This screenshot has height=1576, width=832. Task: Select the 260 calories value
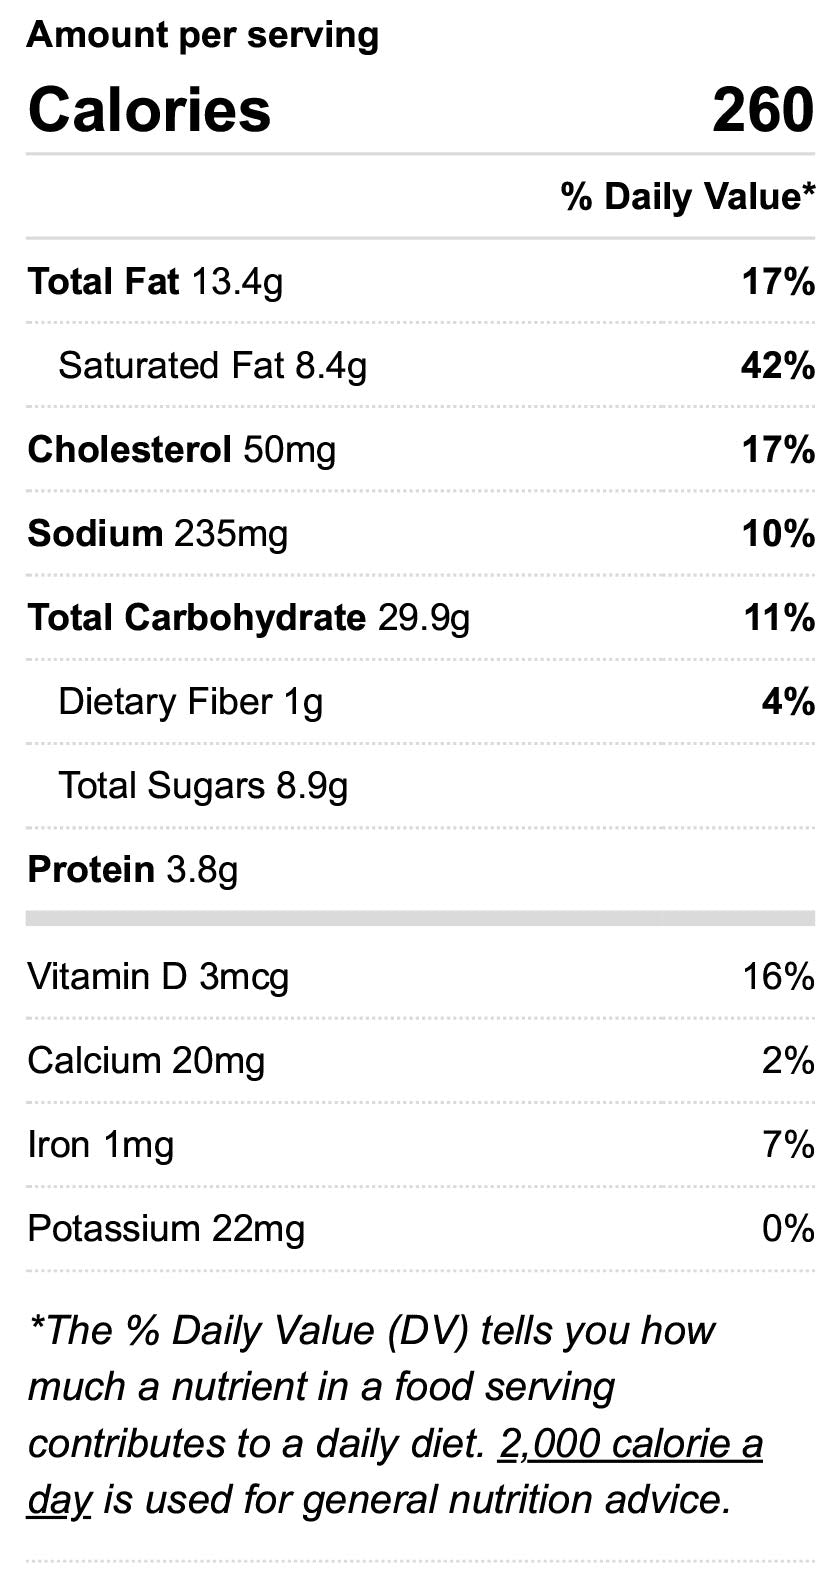coord(763,110)
